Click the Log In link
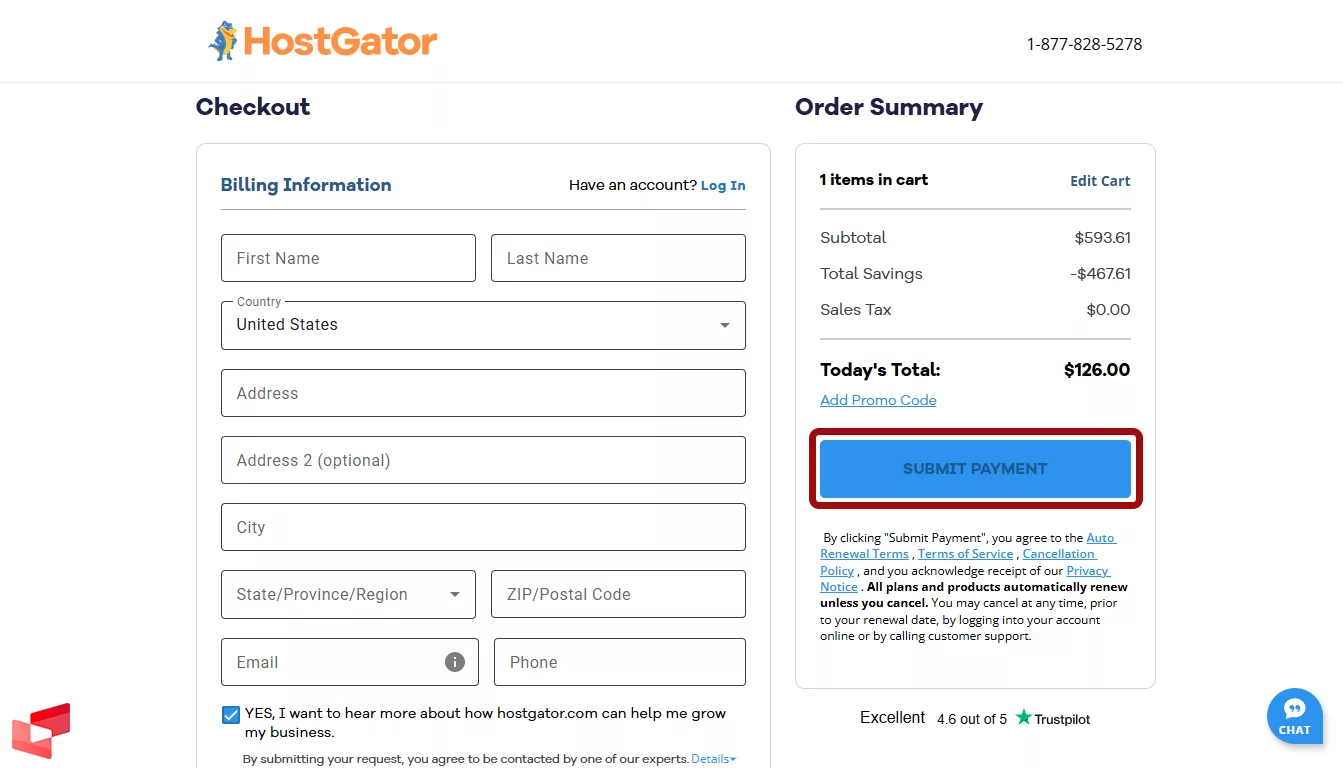The image size is (1343, 768). (x=722, y=185)
